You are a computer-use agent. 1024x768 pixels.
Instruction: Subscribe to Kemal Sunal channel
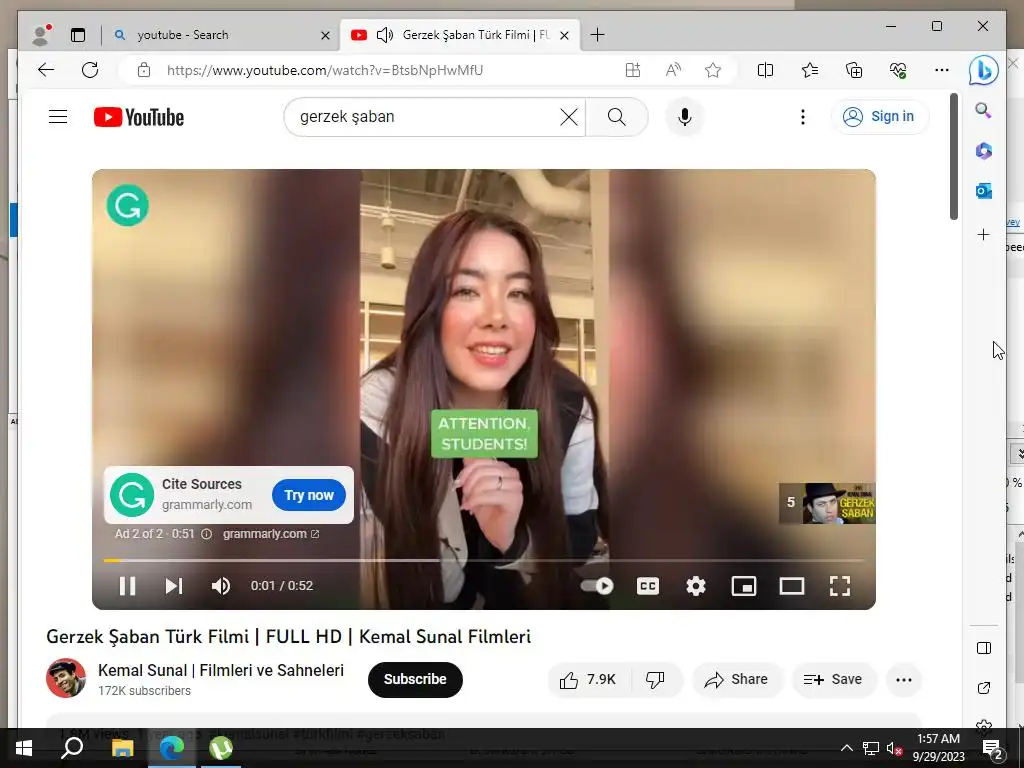(x=415, y=679)
